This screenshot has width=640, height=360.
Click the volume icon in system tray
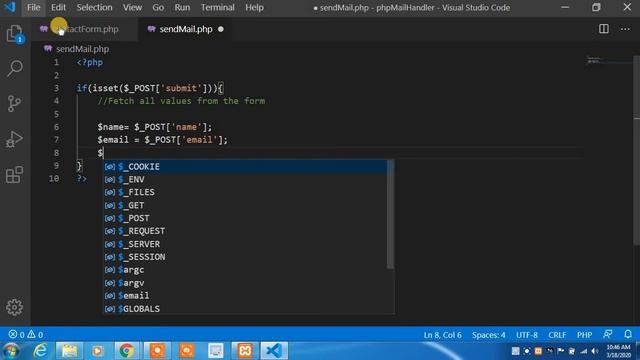(x=595, y=351)
